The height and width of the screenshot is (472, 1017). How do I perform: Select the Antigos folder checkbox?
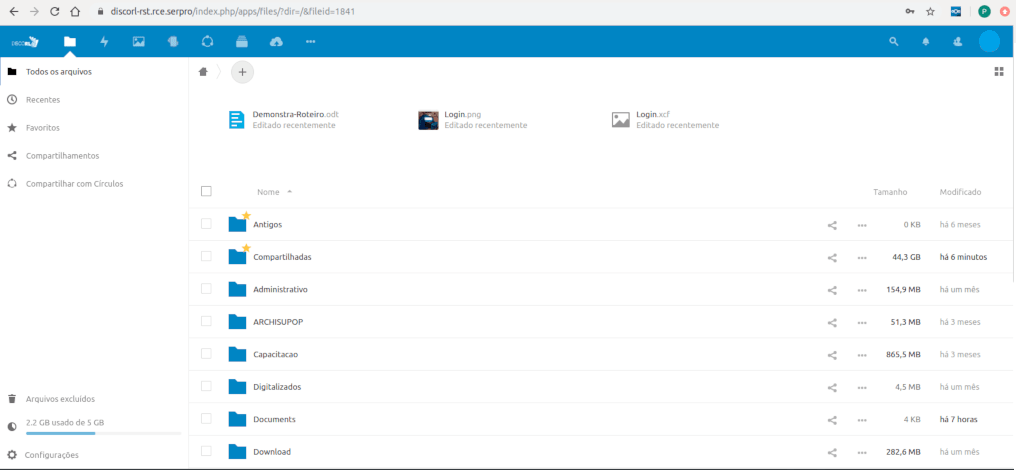[206, 224]
